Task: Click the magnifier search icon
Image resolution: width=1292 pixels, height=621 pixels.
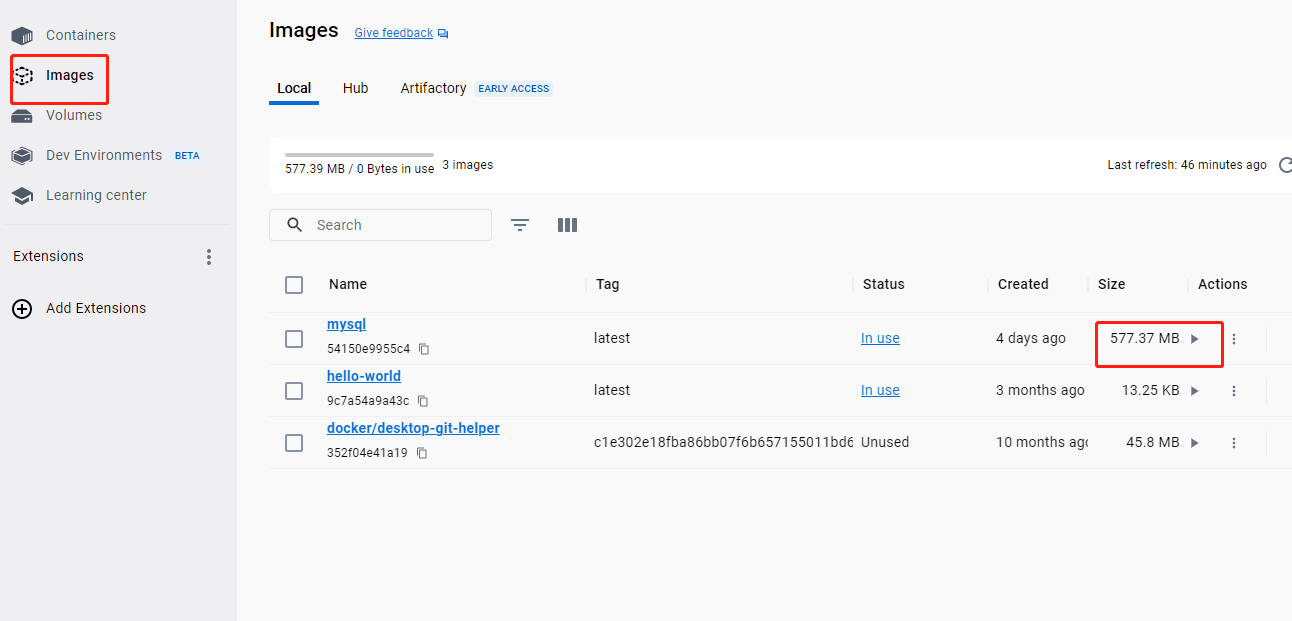Action: [295, 225]
